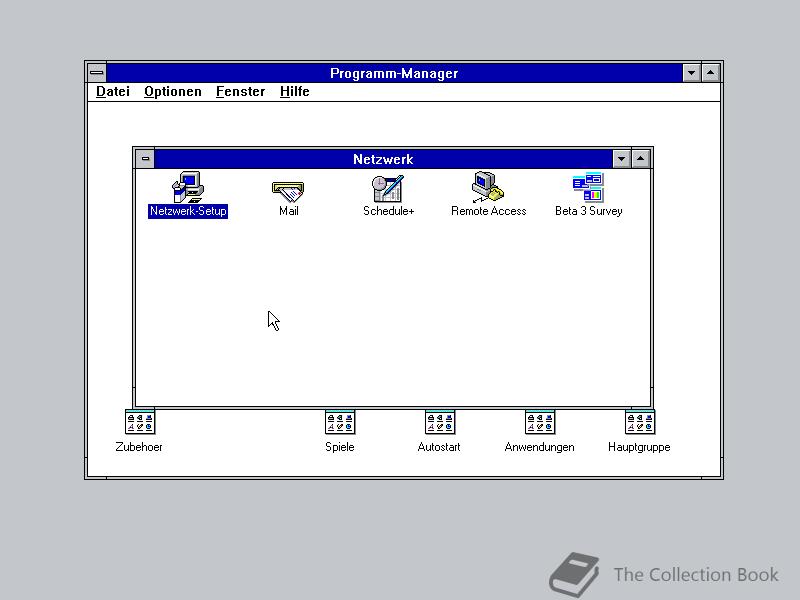Select the Netzwerk-Setup program icon
Viewport: 800px width, 600px height.
click(x=188, y=187)
